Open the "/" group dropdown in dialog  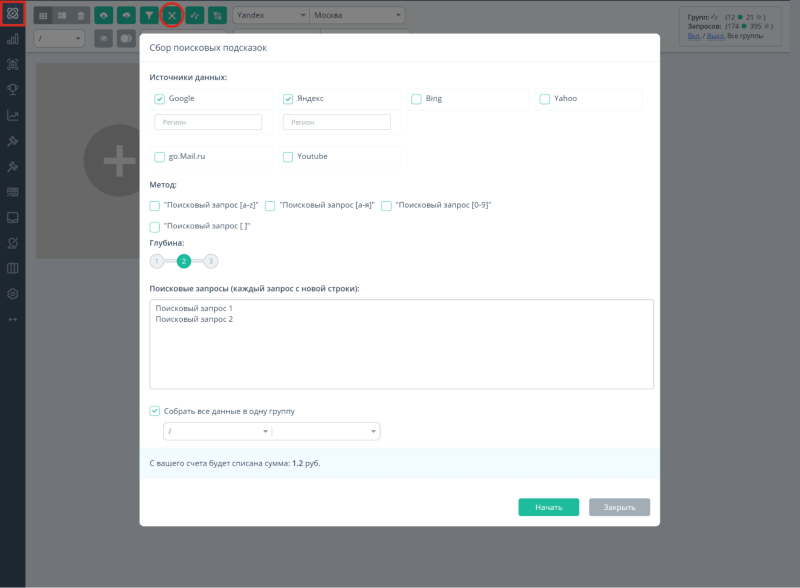pos(217,431)
